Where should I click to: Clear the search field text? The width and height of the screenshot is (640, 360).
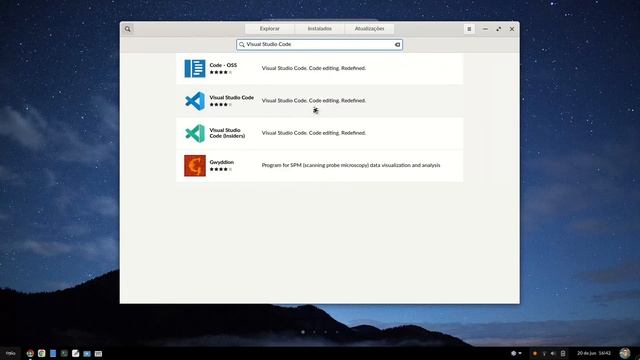[x=397, y=44]
